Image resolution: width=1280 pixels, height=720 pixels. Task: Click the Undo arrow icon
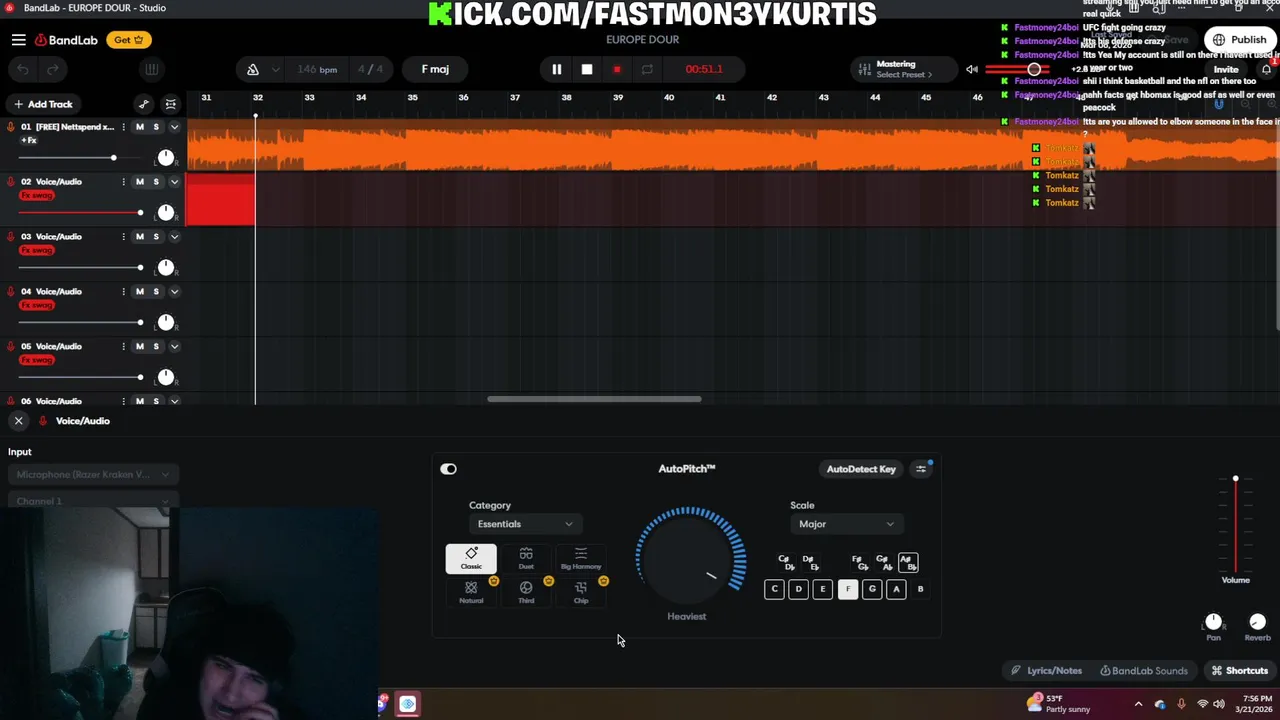(x=23, y=69)
